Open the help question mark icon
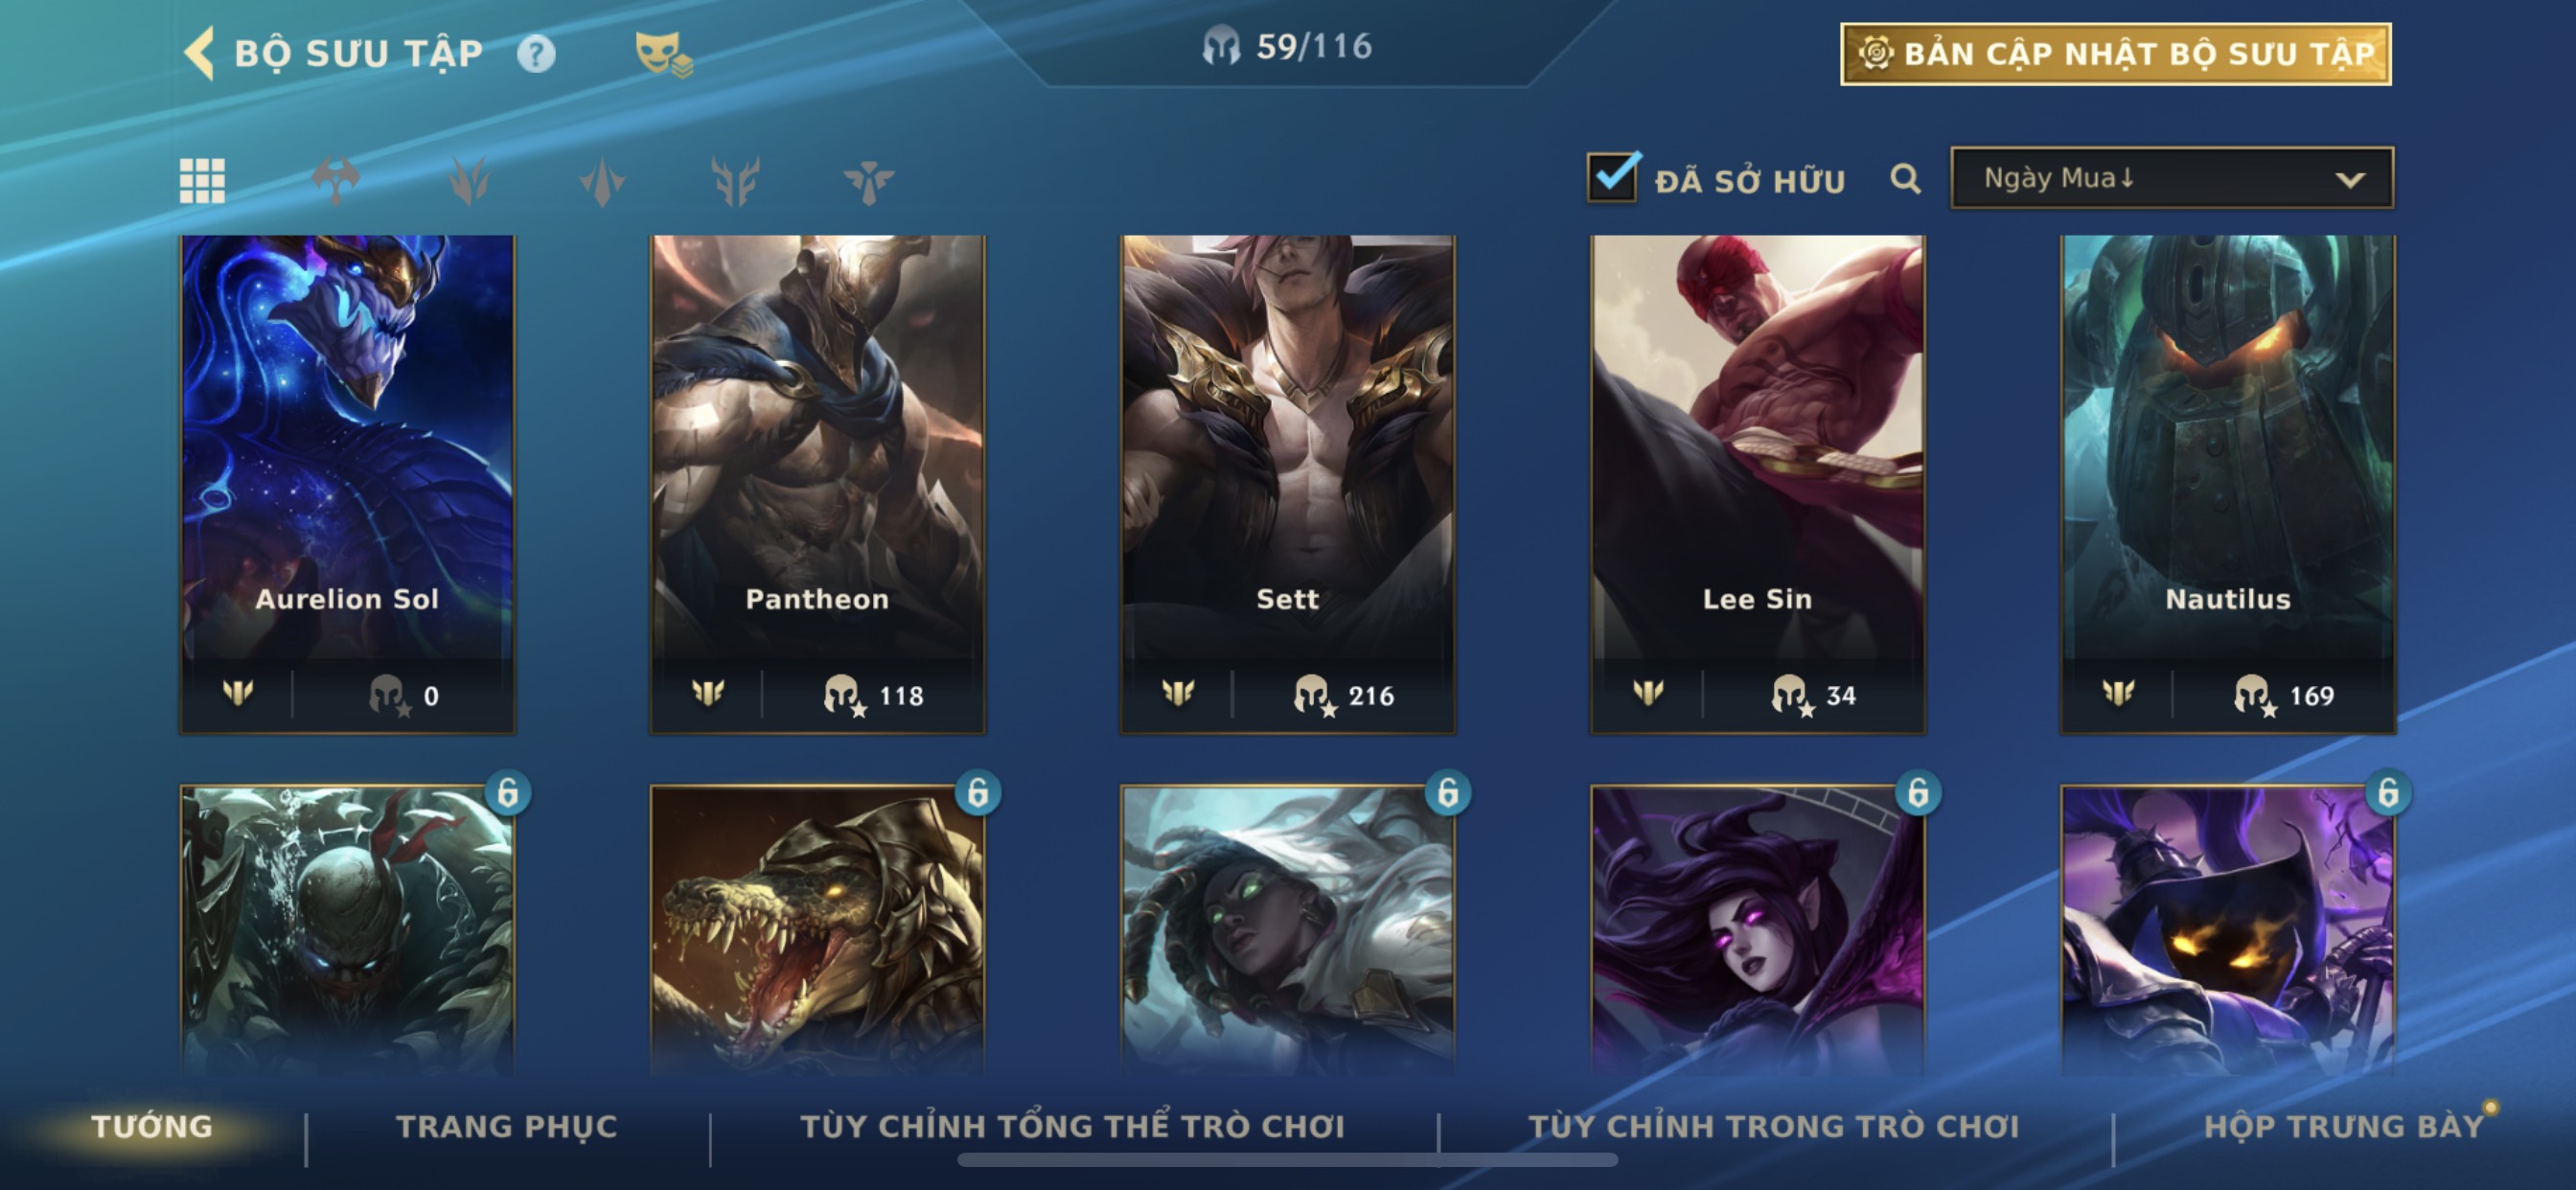The image size is (2576, 1190). (536, 53)
